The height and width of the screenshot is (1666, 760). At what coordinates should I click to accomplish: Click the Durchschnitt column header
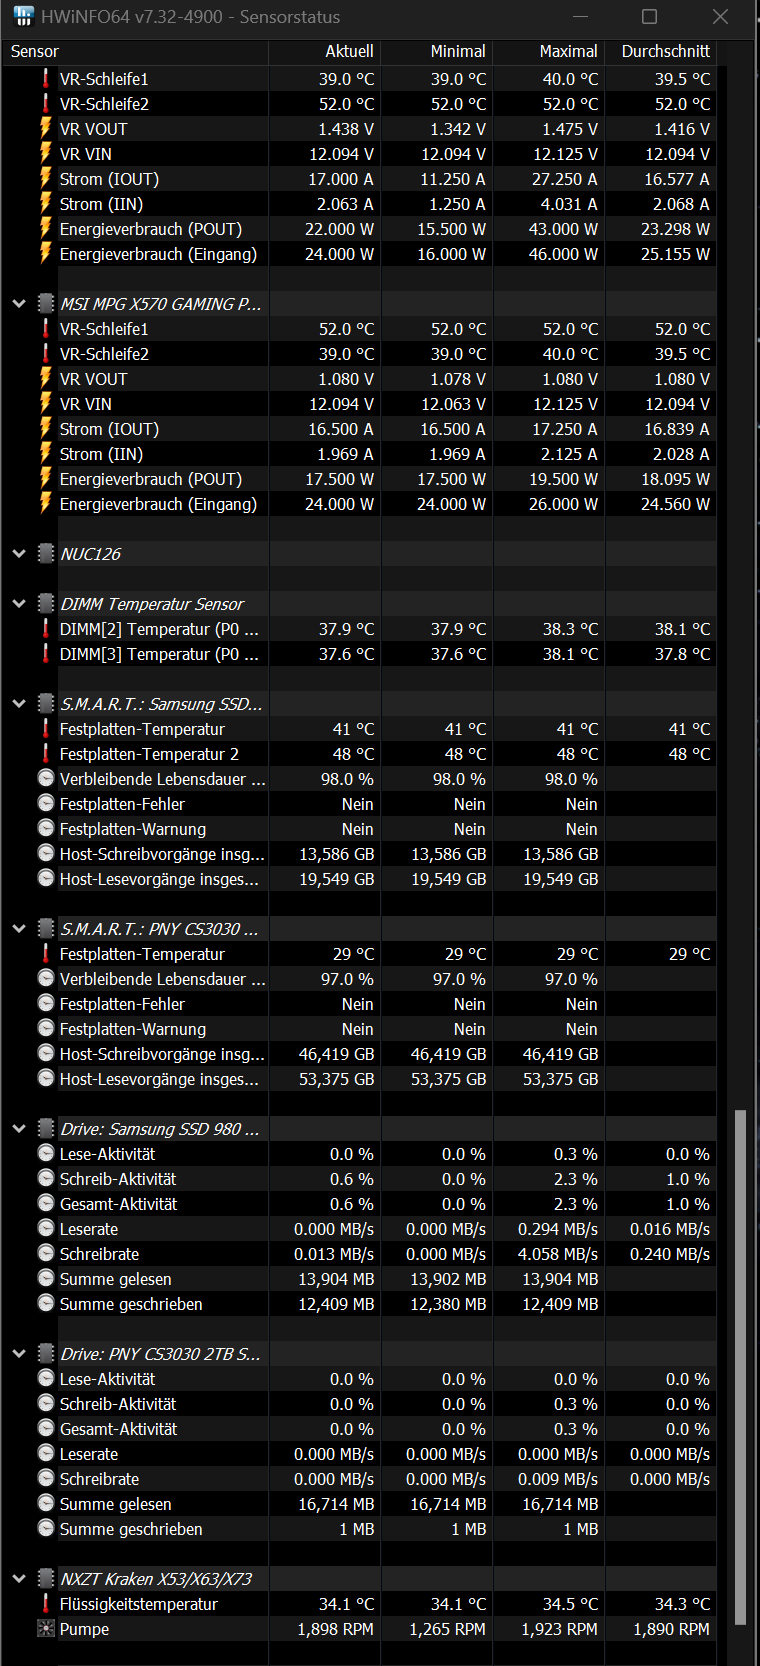660,51
